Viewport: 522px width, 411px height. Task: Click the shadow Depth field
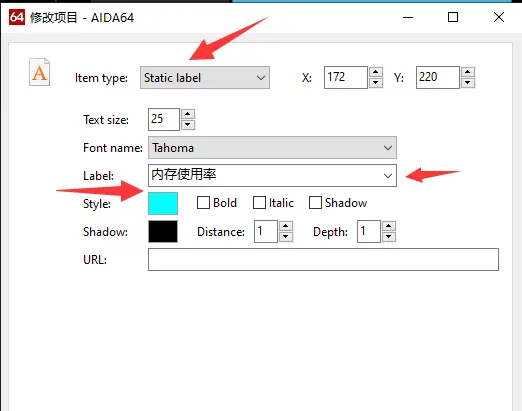[369, 231]
